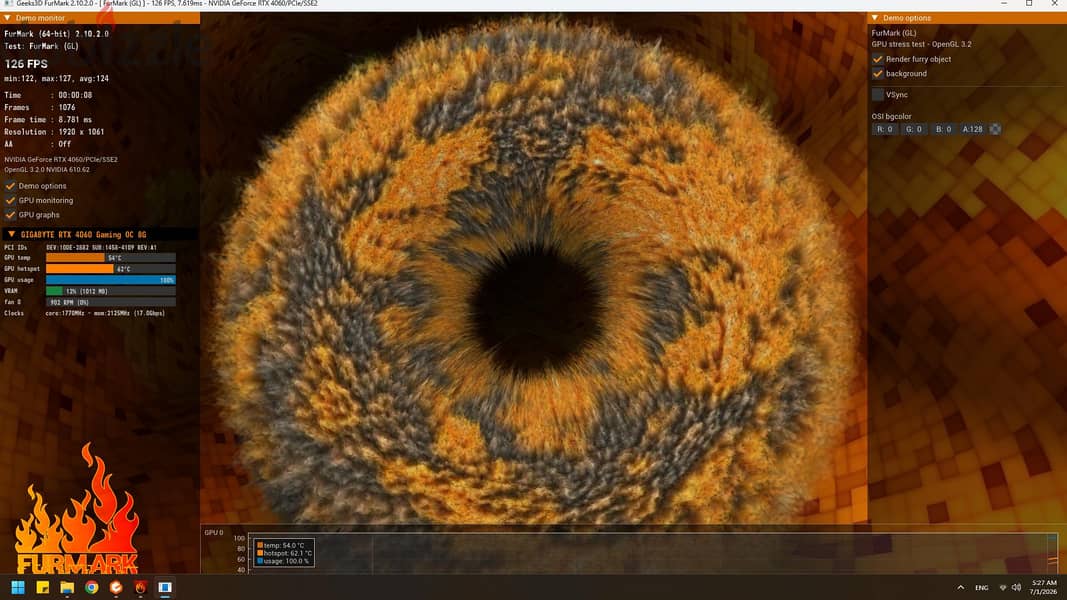Click the GPU temp orange bar
This screenshot has height=600, width=1067.
75,258
